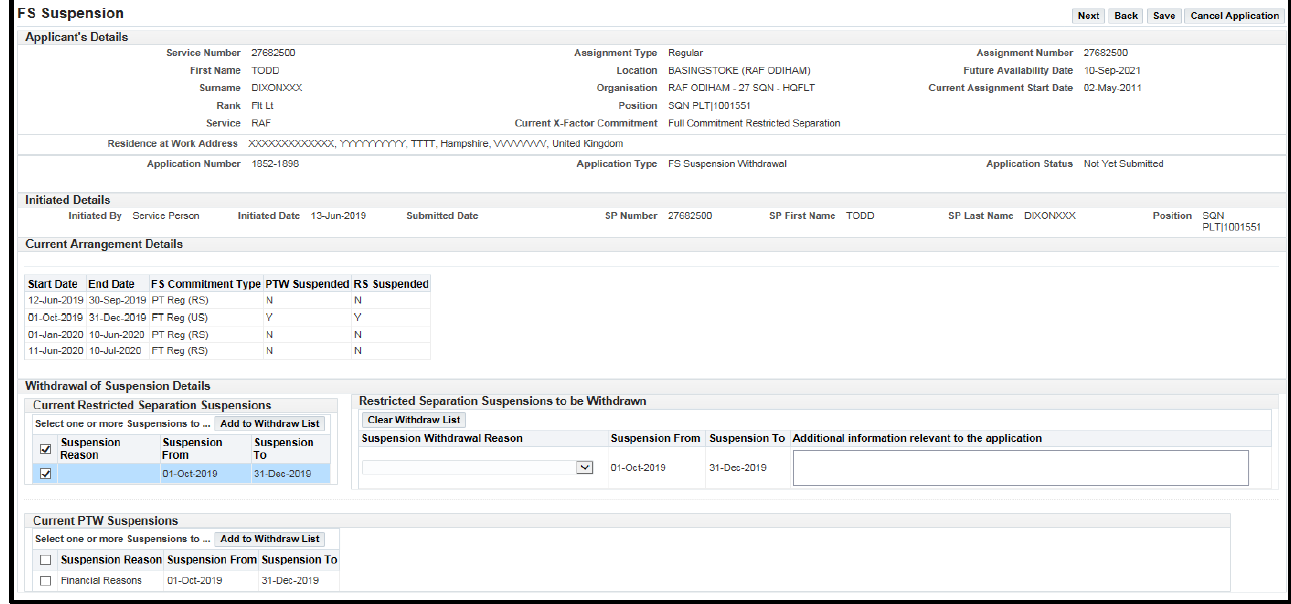The height and width of the screenshot is (604, 1291).
Task: Click the End Date column header
Action: pyautogui.click(x=111, y=284)
